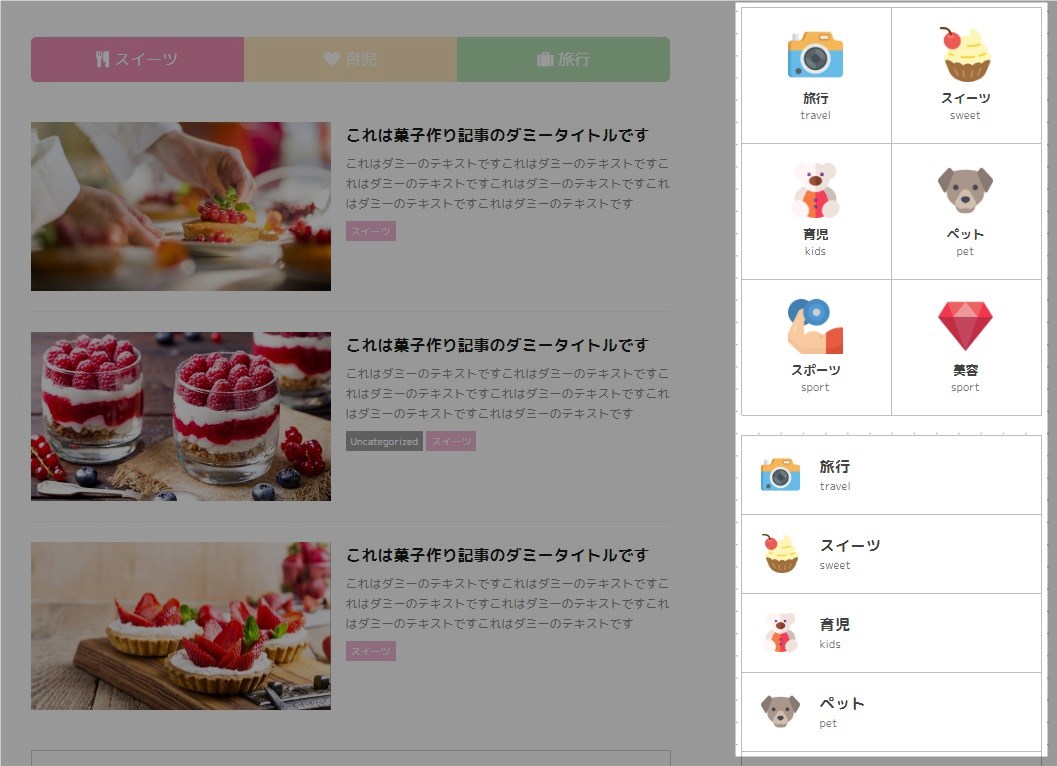Image resolution: width=1057 pixels, height=766 pixels.
Task: Click the cupcake icon in the sweet grid tile
Action: (x=966, y=54)
